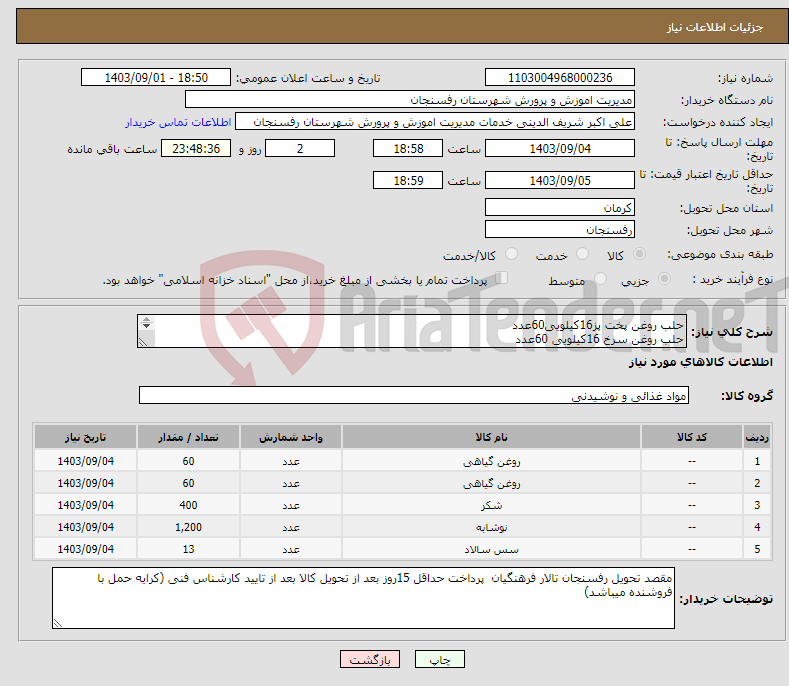Click the ایجاد کننده درخواست field

[435, 122]
